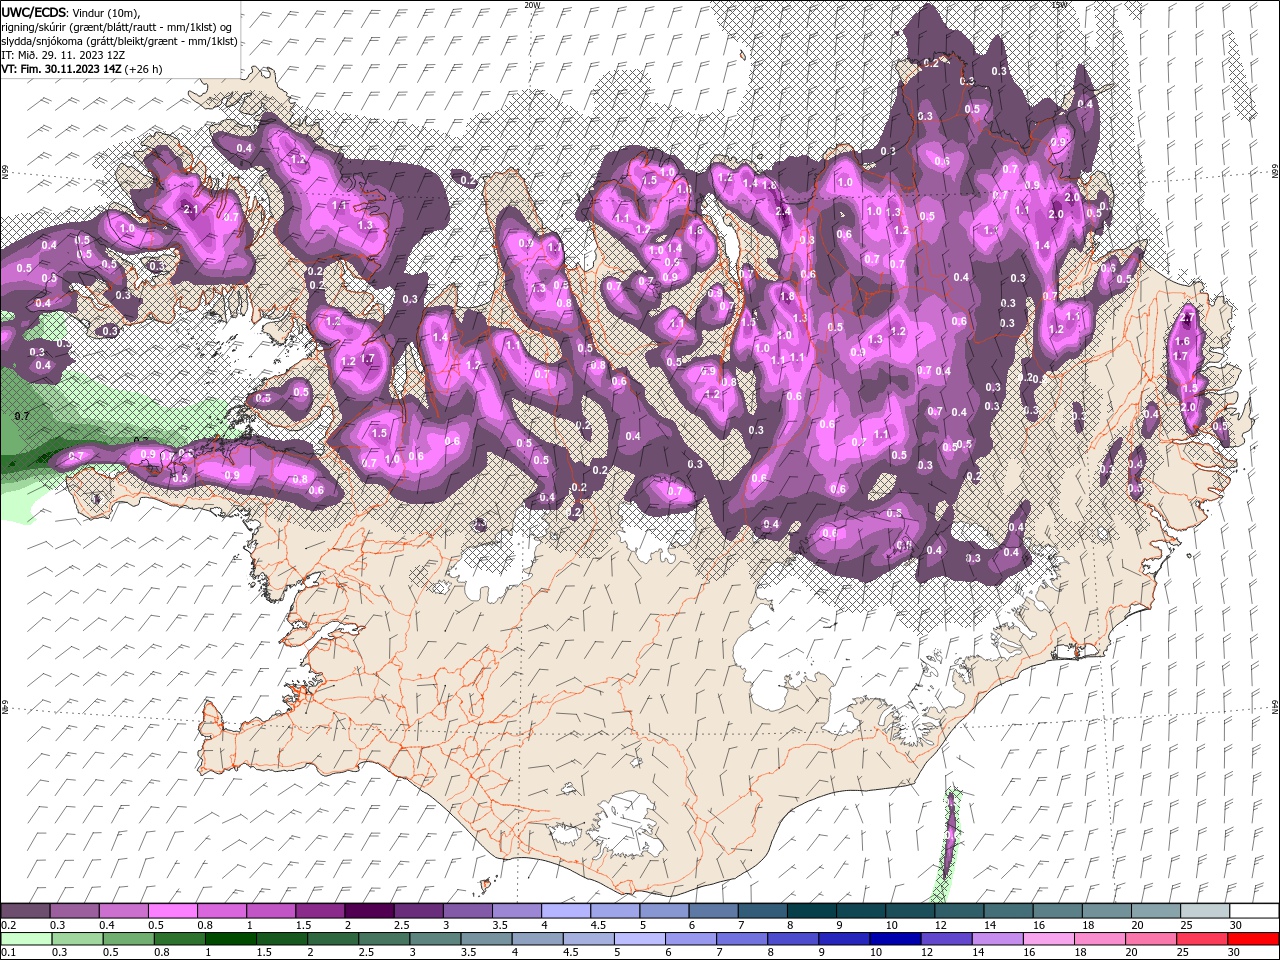The height and width of the screenshot is (960, 1280).
Task: Select the dark purple snow swatch labeled 2
Action: [369, 911]
